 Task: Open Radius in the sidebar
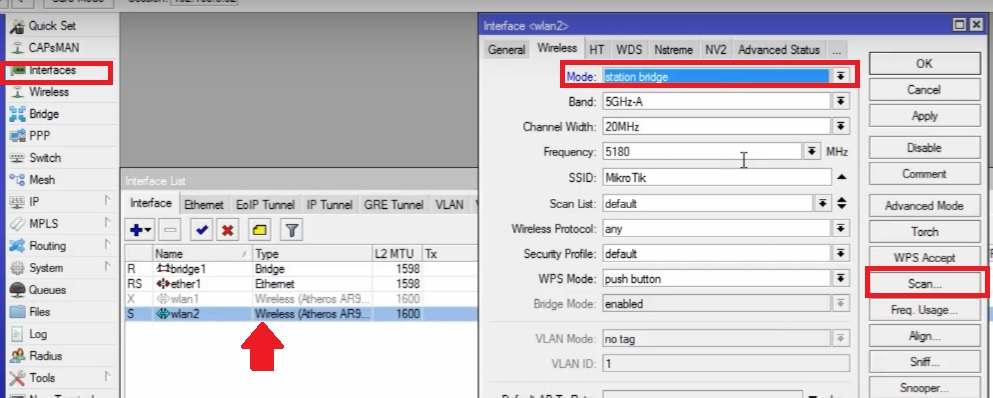[x=45, y=356]
